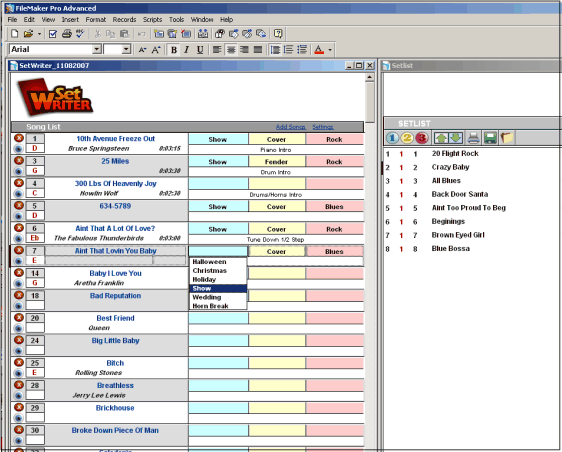Choose Halloween in the open dropdown list
Screen dimensions: 562x452
218,262
